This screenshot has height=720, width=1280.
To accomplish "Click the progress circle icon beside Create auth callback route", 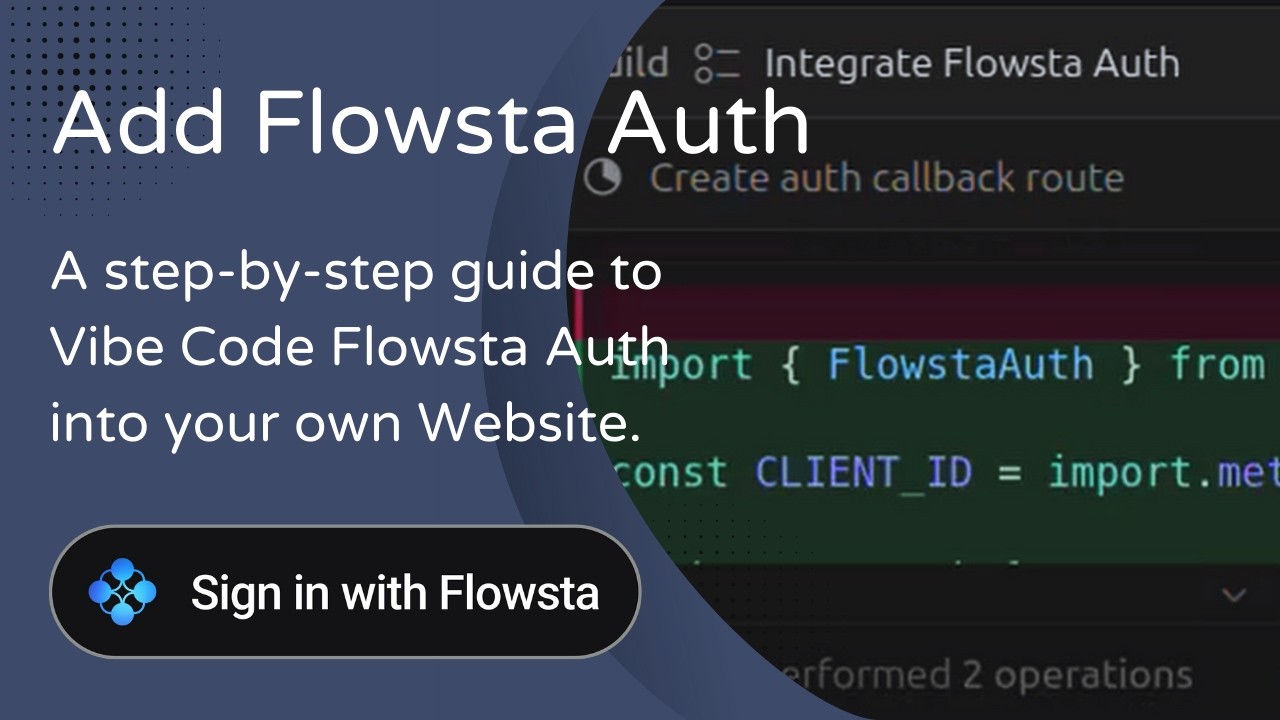I will 602,178.
